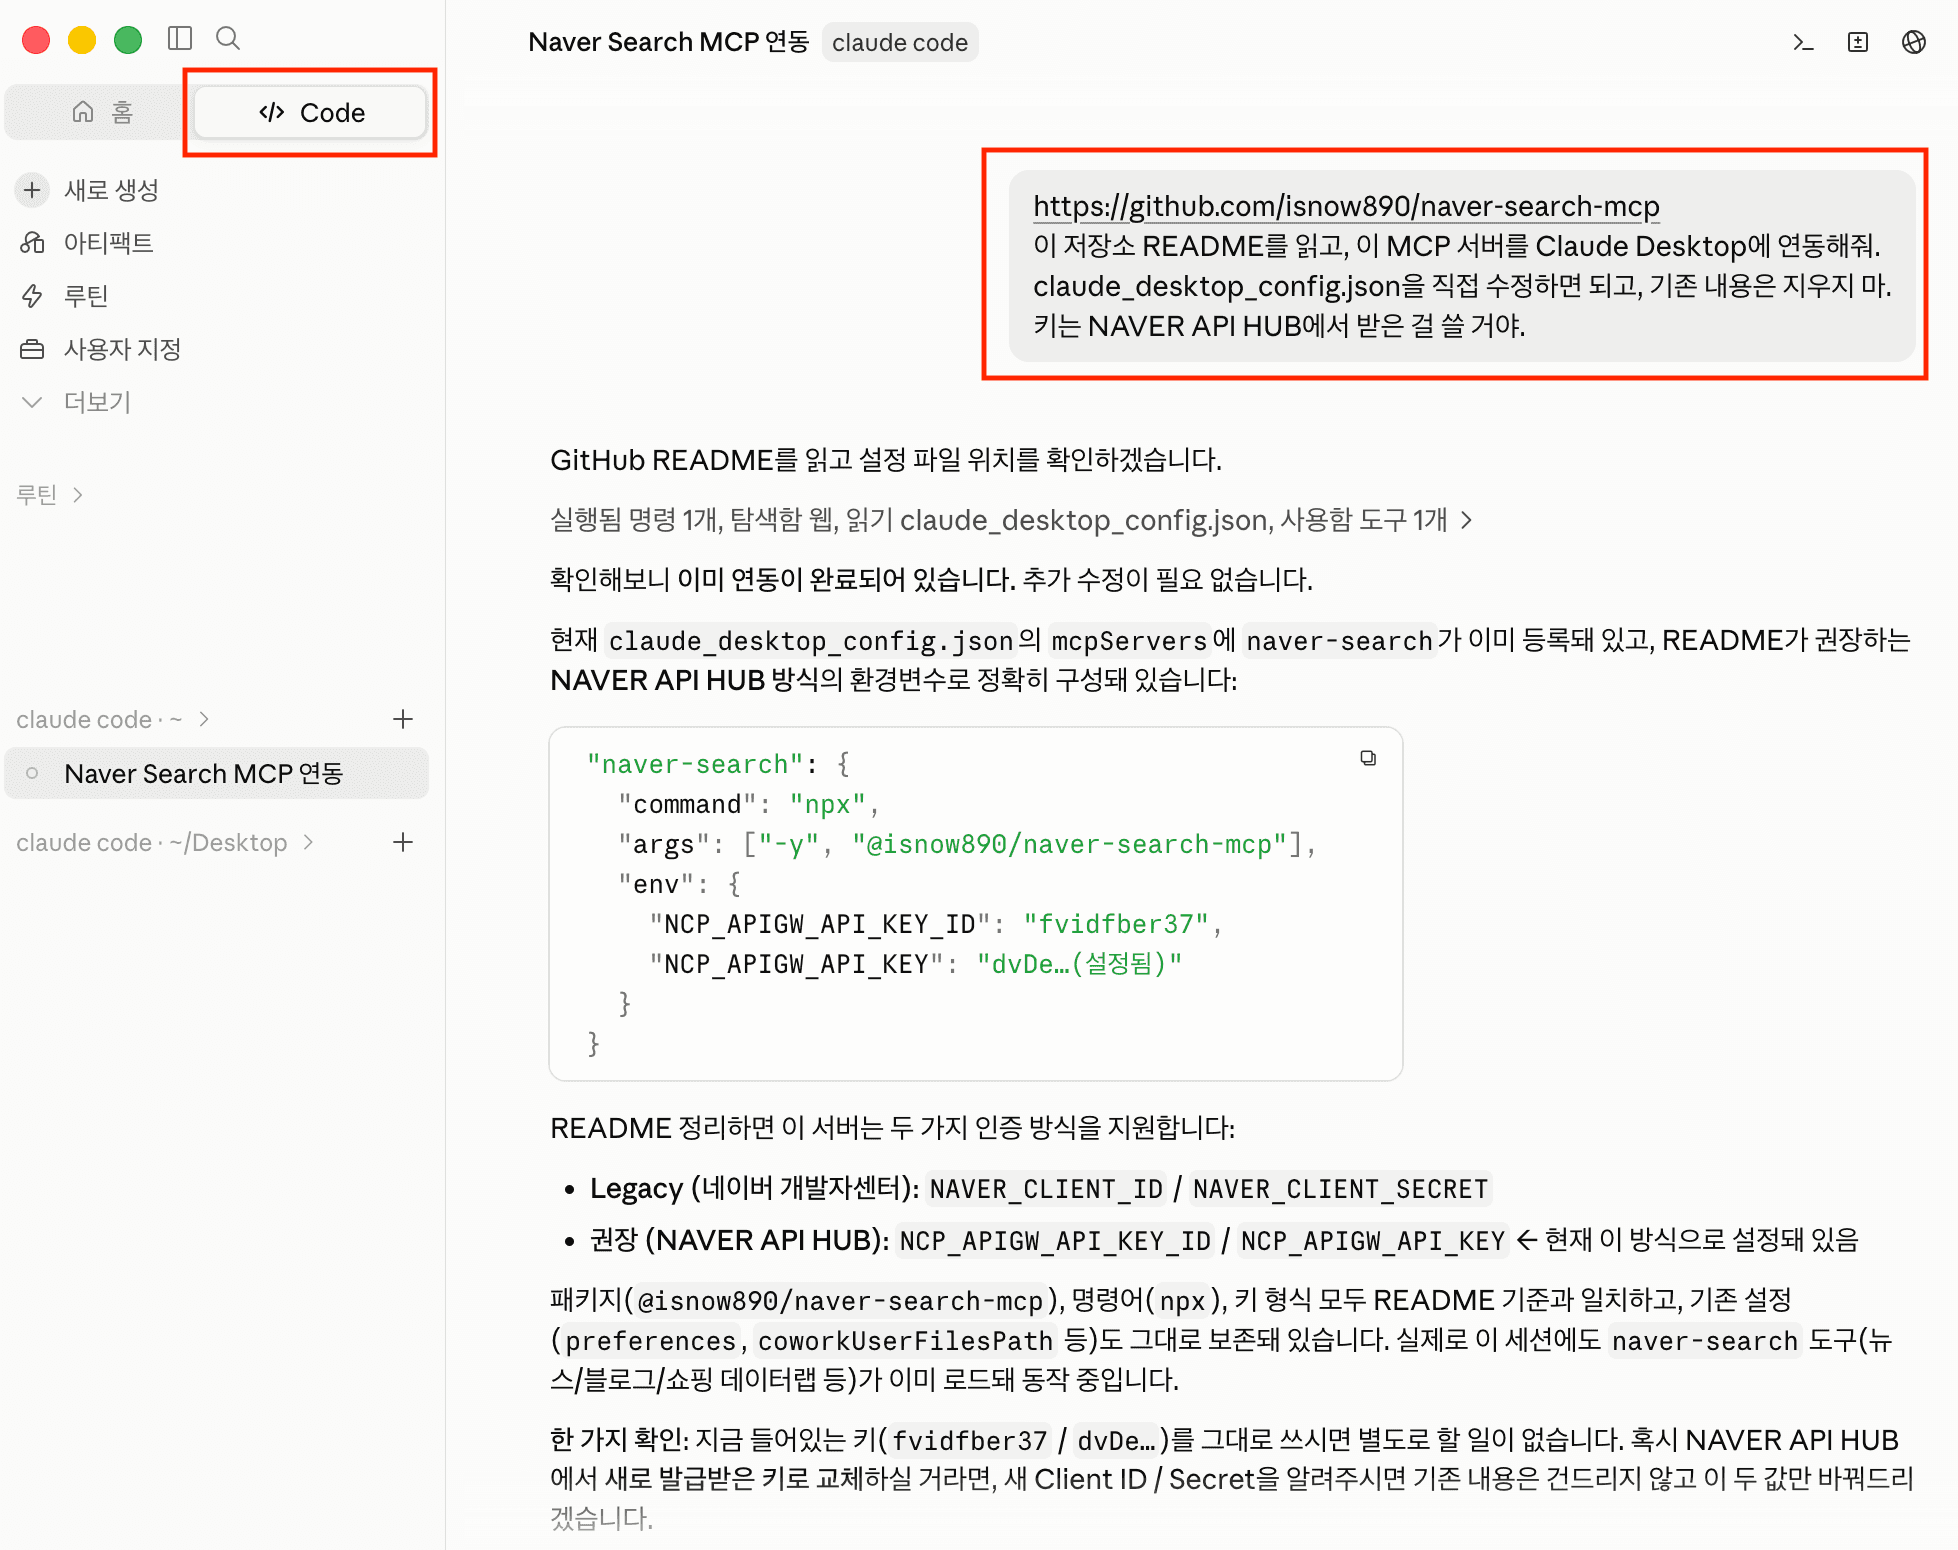Toggle the sidebar panel icon
The height and width of the screenshot is (1550, 1958).
point(180,39)
